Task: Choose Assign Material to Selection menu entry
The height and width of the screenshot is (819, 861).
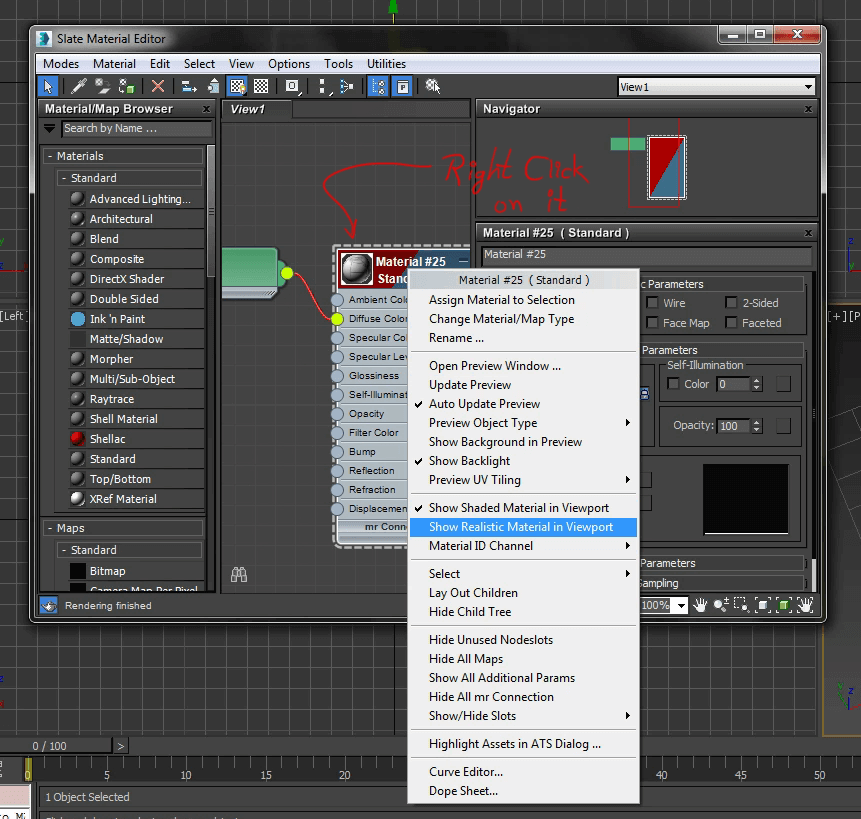Action: point(524,300)
